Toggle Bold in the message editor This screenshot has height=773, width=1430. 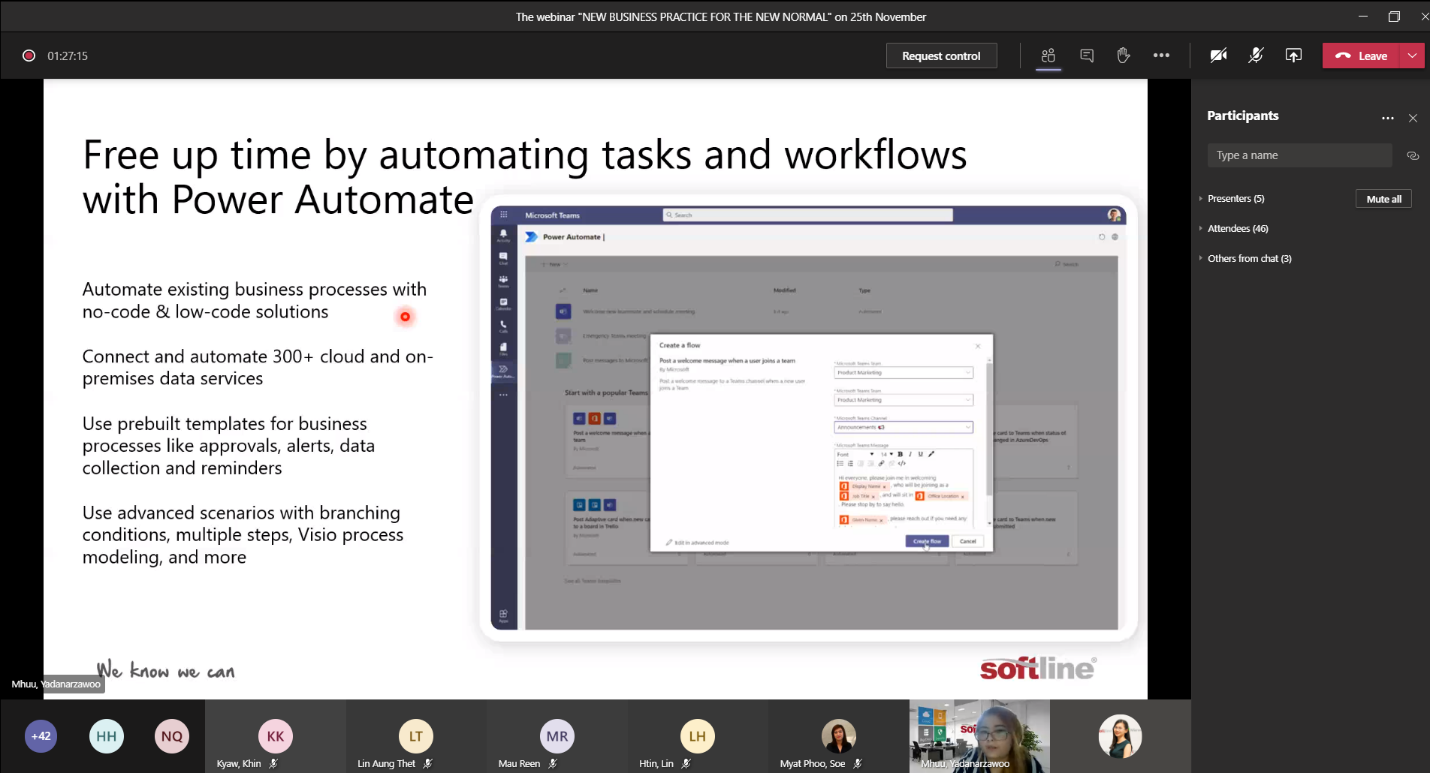899,454
